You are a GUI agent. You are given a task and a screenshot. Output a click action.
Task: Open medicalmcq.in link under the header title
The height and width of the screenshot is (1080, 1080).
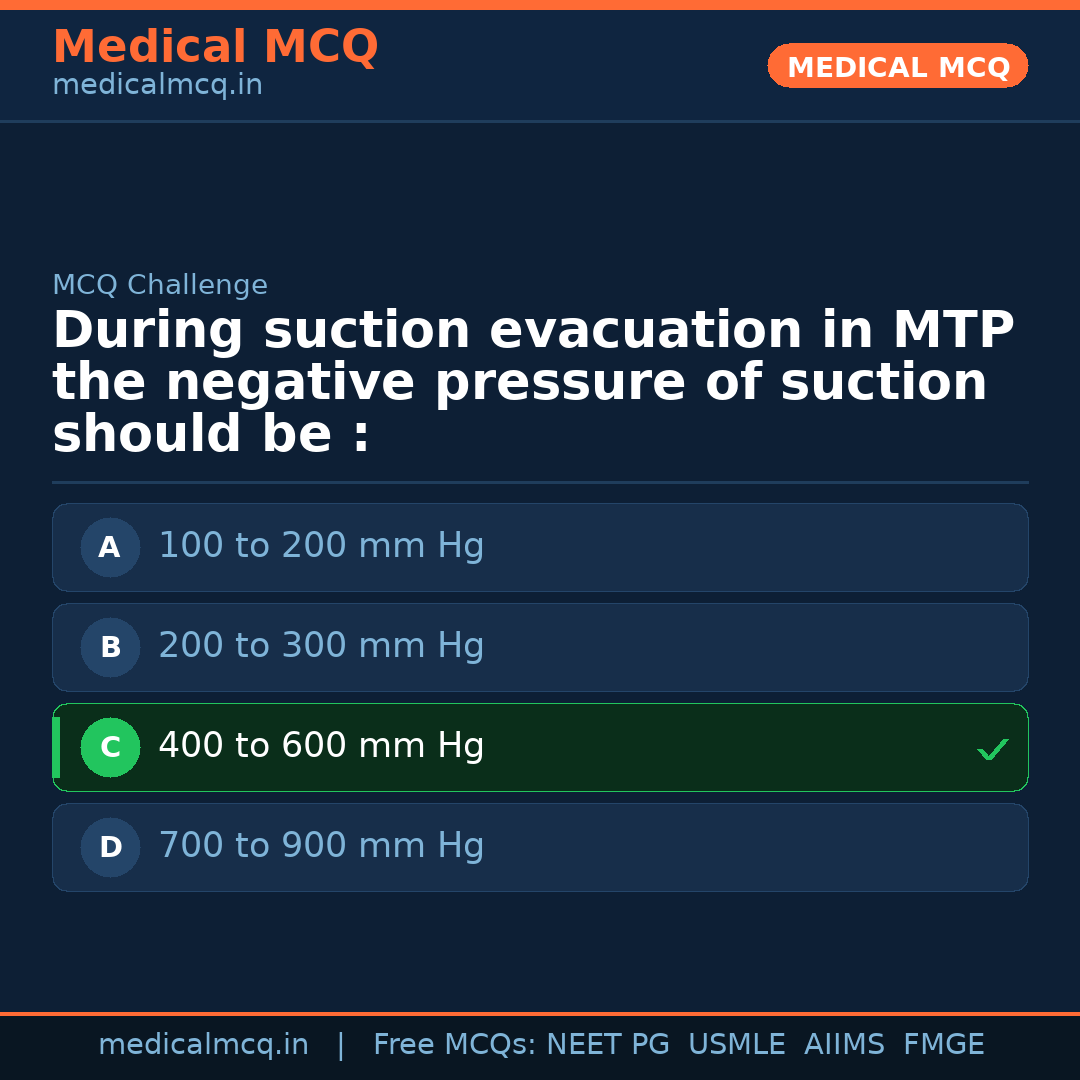[x=157, y=86]
